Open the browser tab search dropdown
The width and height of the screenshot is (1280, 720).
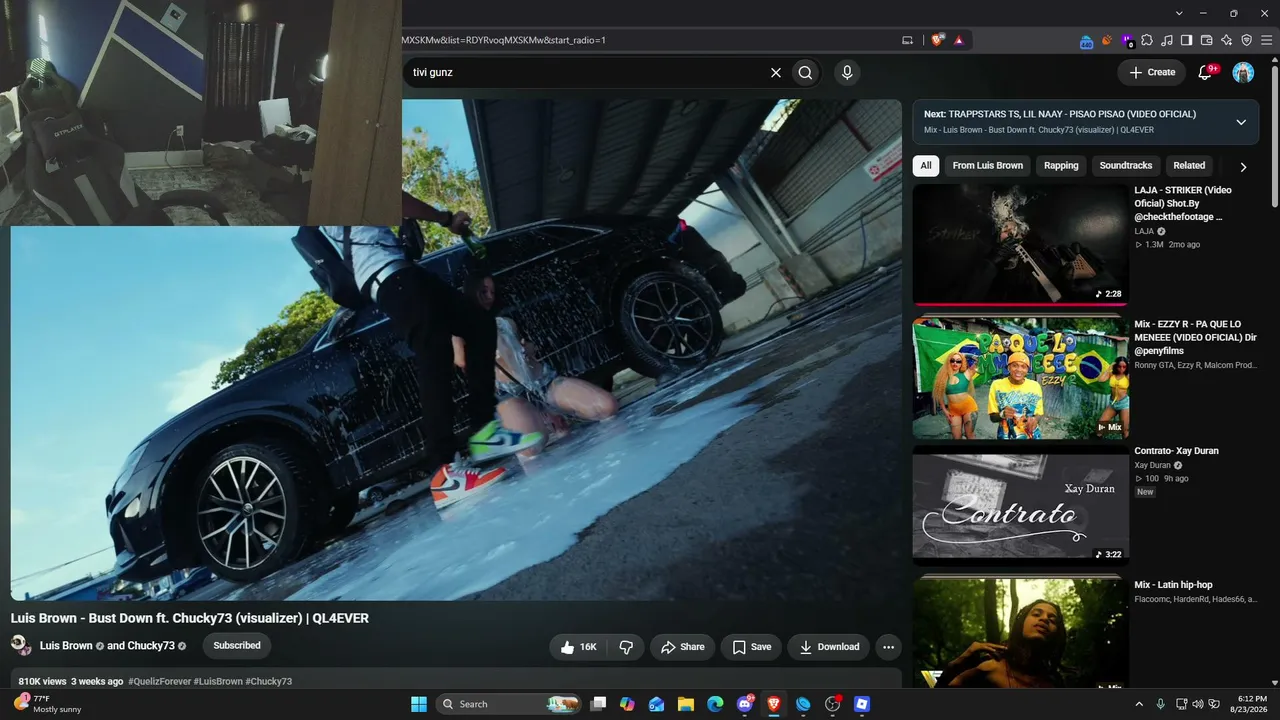pyautogui.click(x=1179, y=13)
